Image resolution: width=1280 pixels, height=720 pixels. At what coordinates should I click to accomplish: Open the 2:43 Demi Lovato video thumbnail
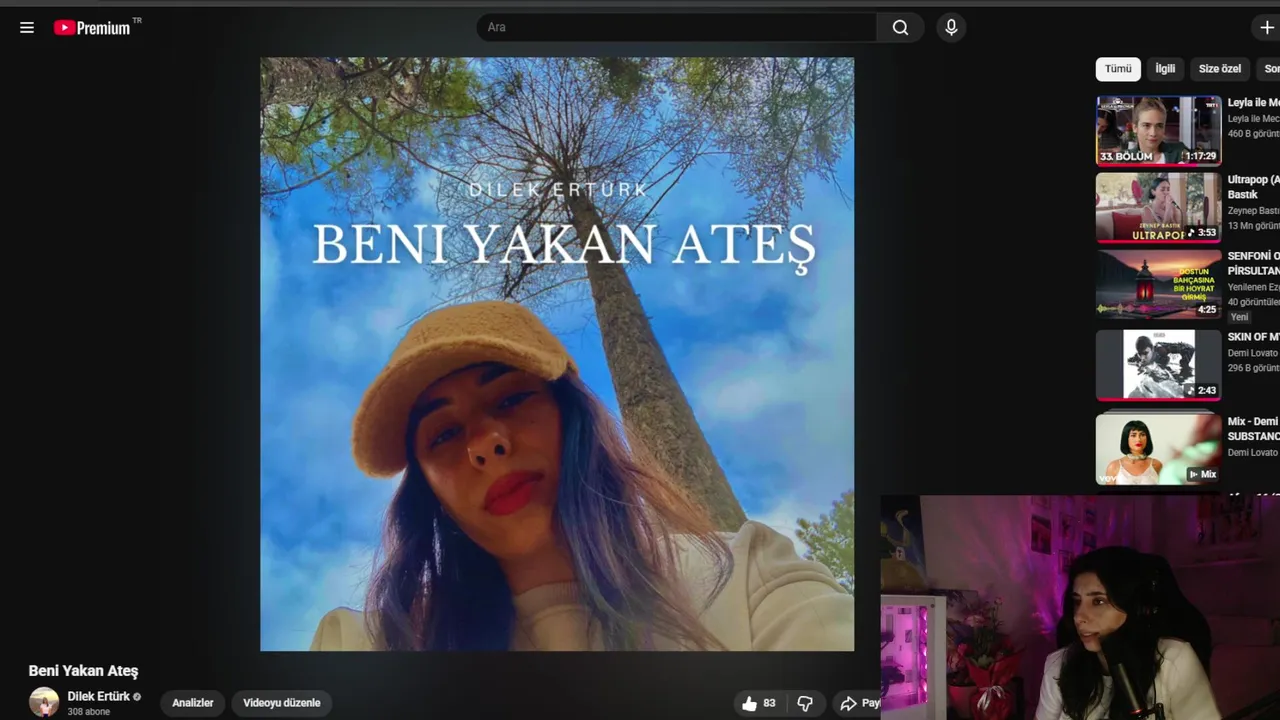tap(1158, 364)
